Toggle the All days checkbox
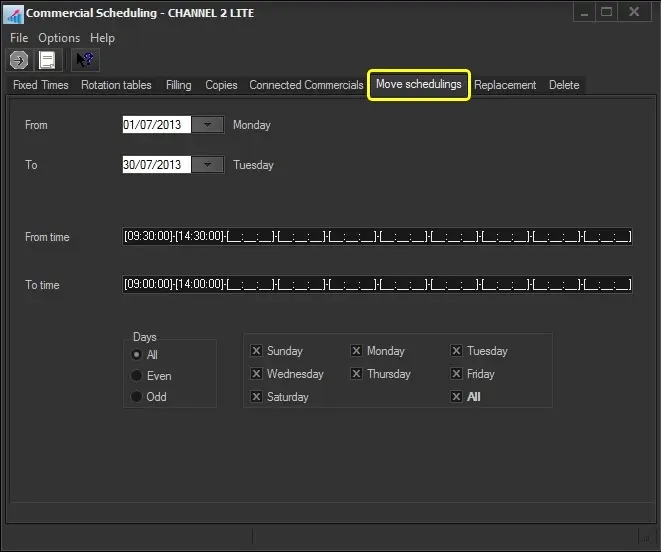The height and width of the screenshot is (552, 661). 456,397
